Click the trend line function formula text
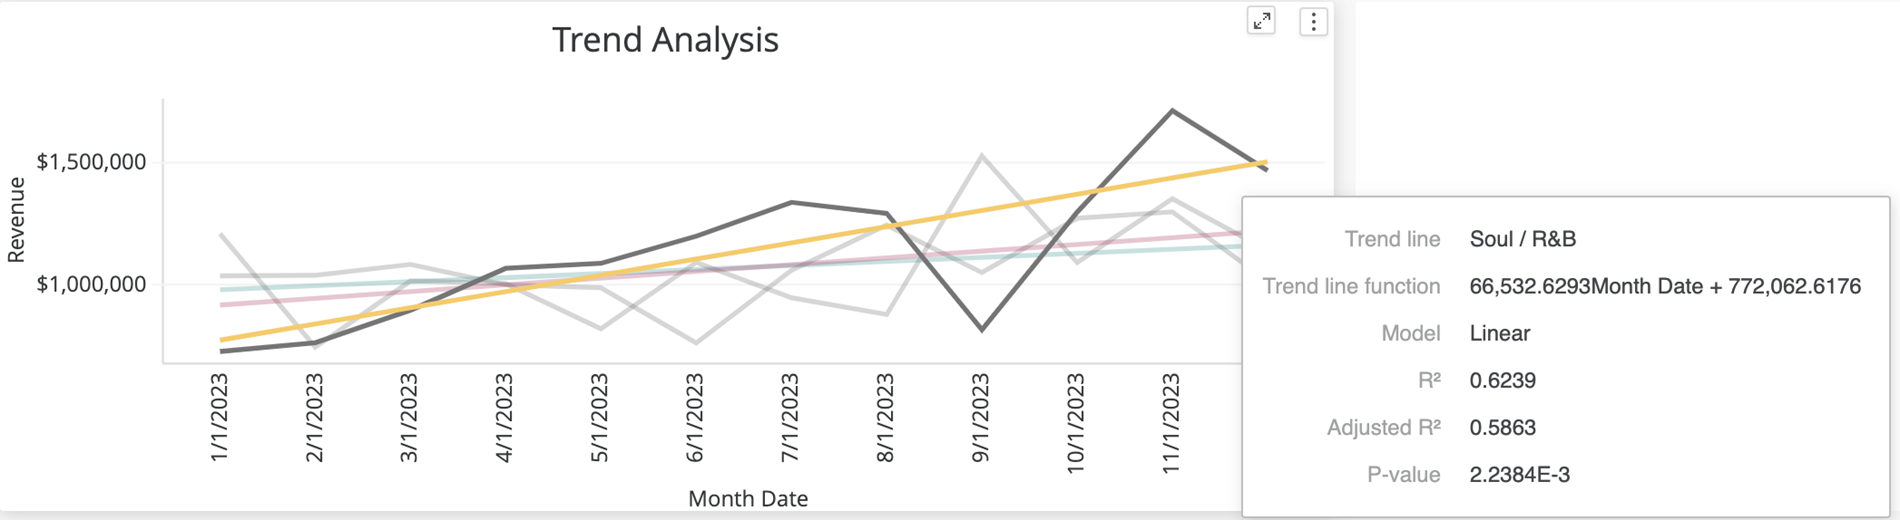The height and width of the screenshot is (520, 1900). pos(1664,286)
